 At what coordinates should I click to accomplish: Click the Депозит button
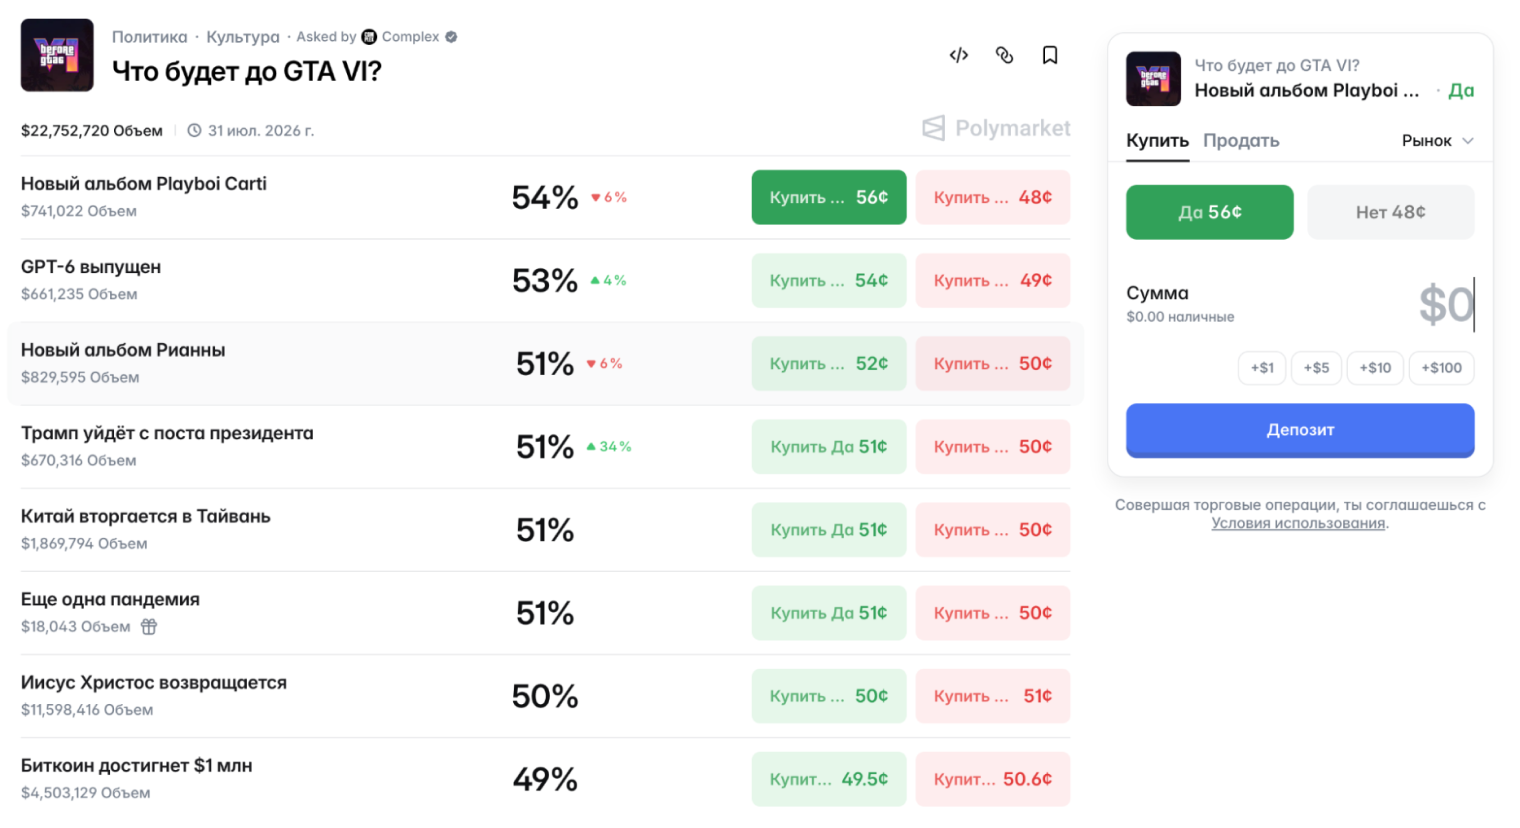1300,430
